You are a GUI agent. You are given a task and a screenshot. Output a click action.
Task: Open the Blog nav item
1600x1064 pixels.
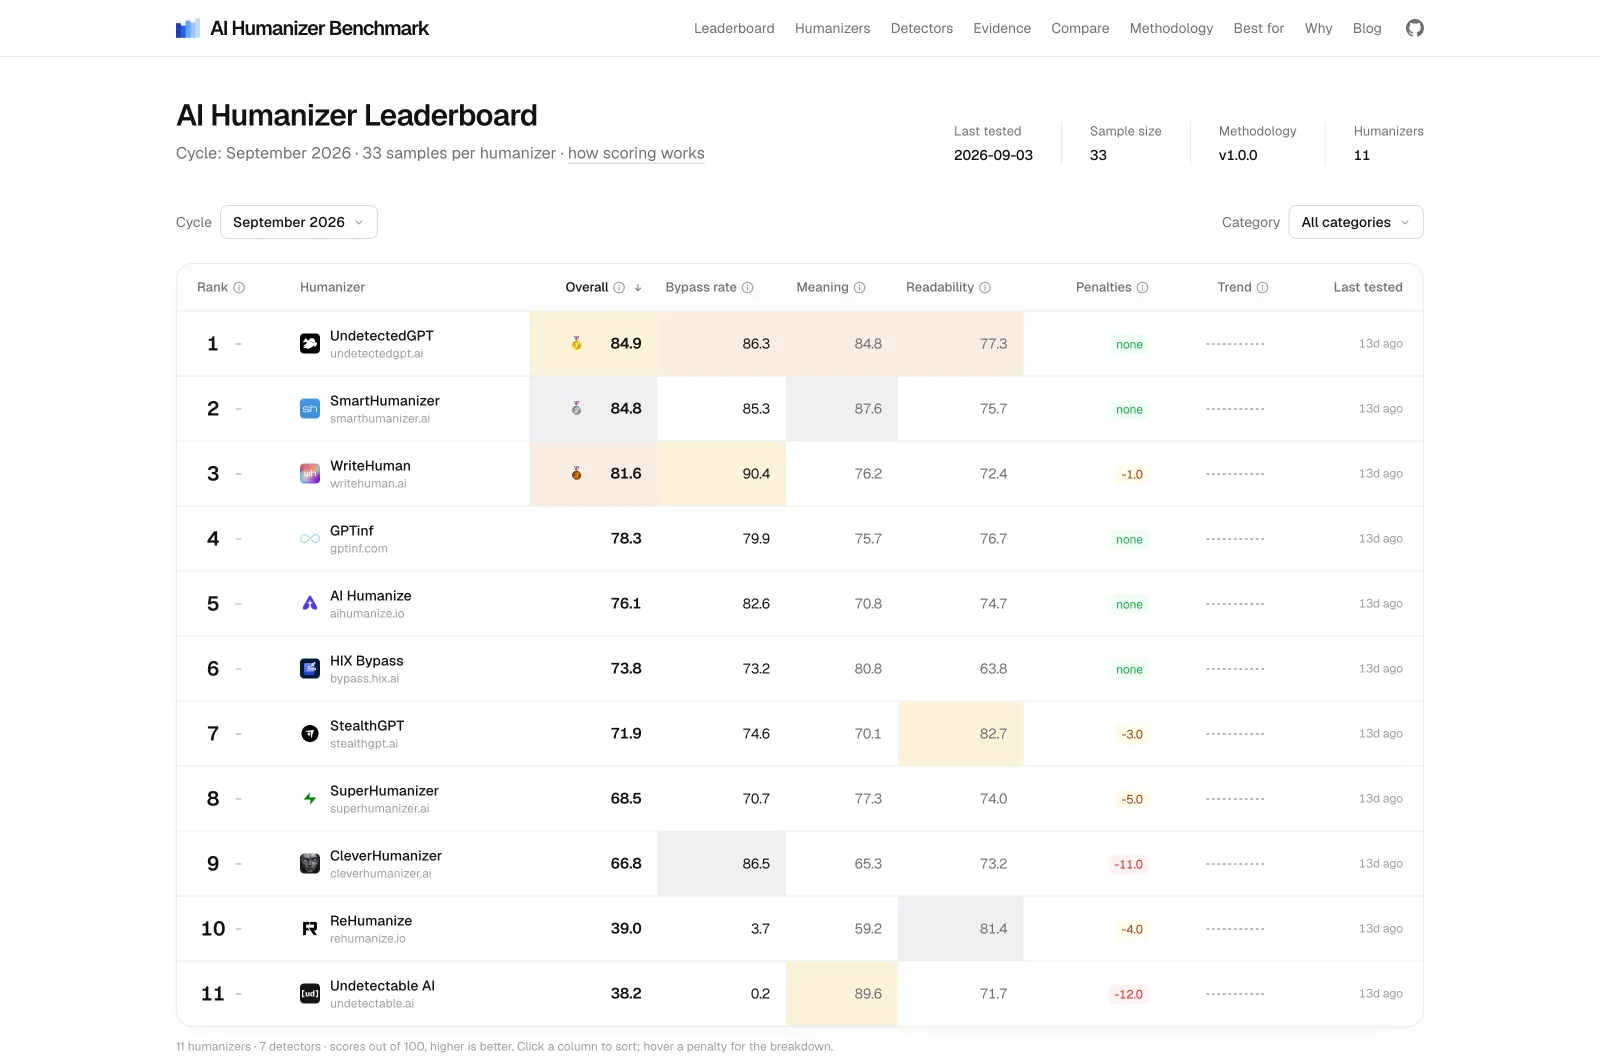(1367, 28)
